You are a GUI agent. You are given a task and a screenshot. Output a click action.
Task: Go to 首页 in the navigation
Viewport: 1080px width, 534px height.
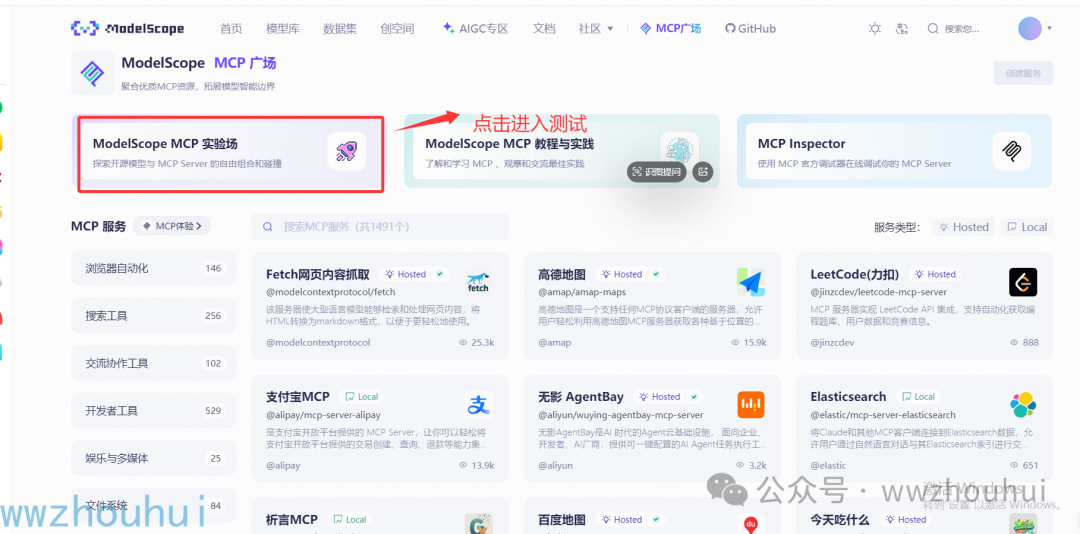(231, 28)
